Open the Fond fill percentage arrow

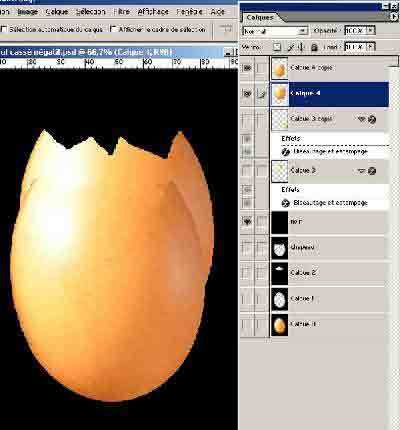371,47
